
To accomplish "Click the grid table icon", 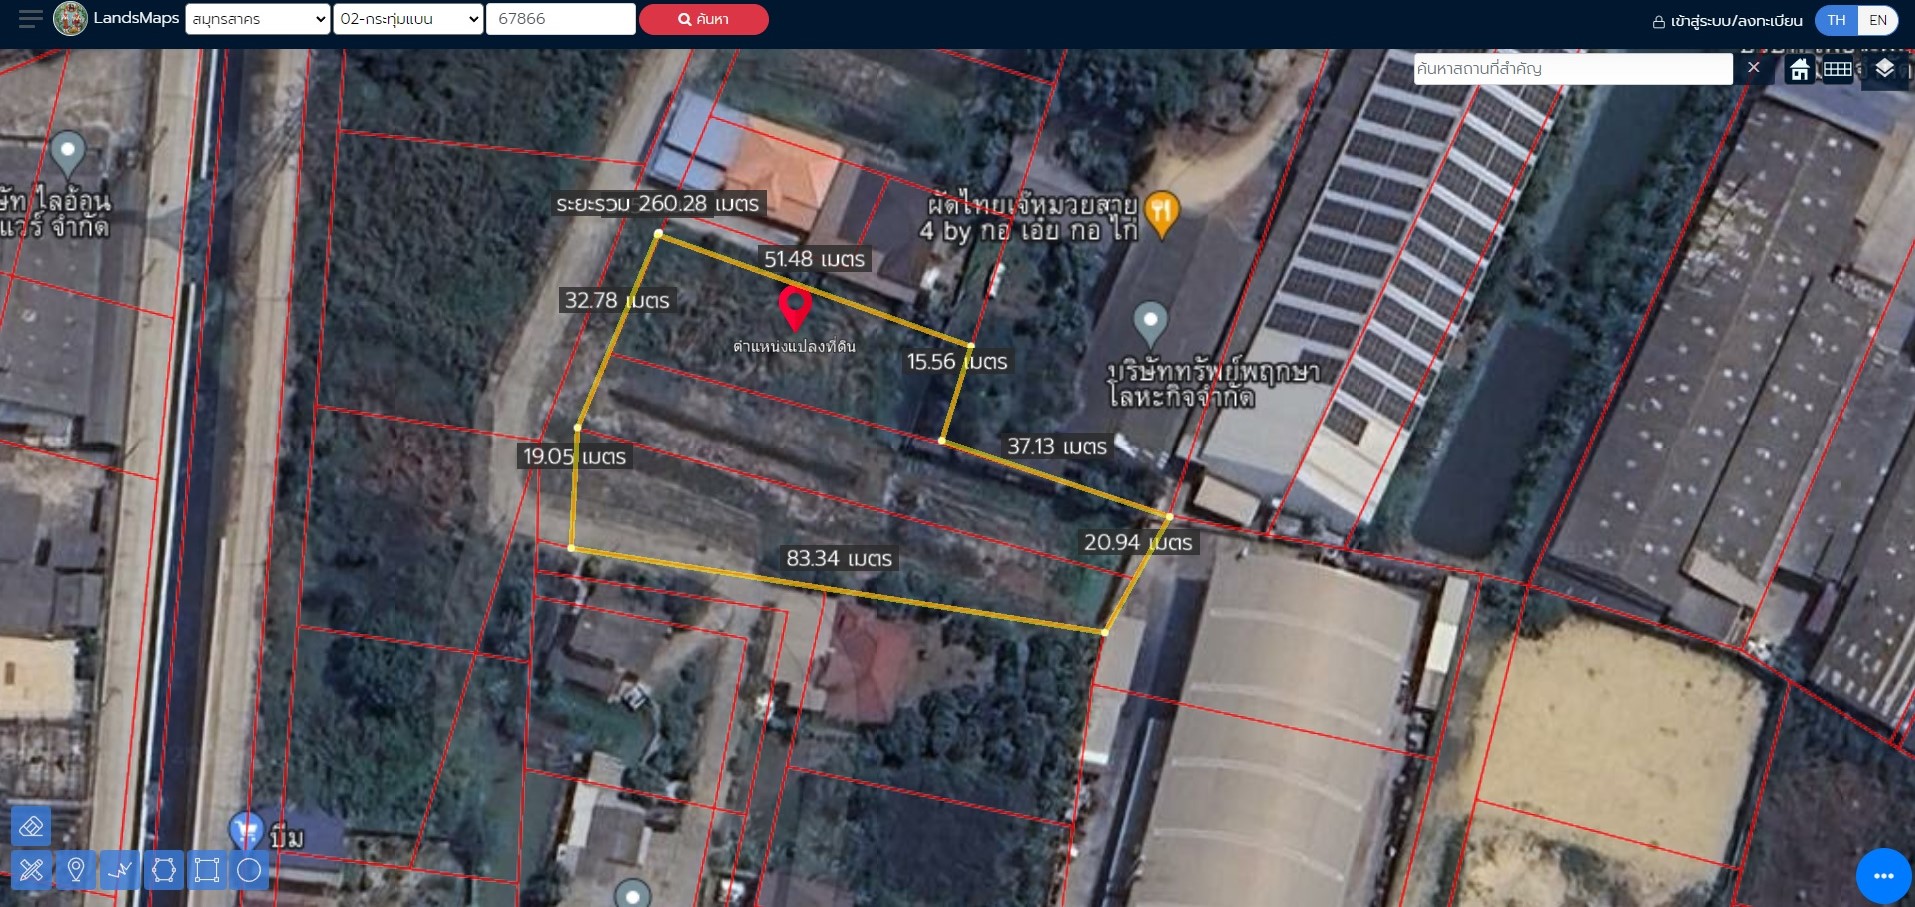I will tap(1838, 69).
